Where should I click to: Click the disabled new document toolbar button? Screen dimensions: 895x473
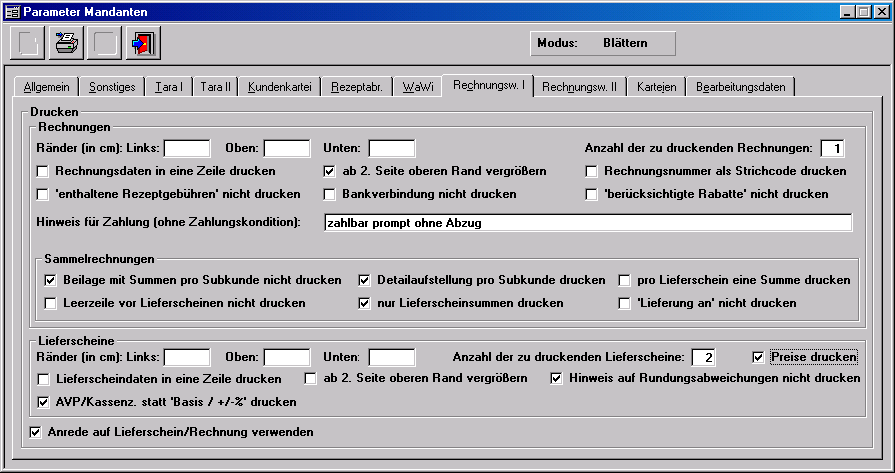[x=27, y=43]
